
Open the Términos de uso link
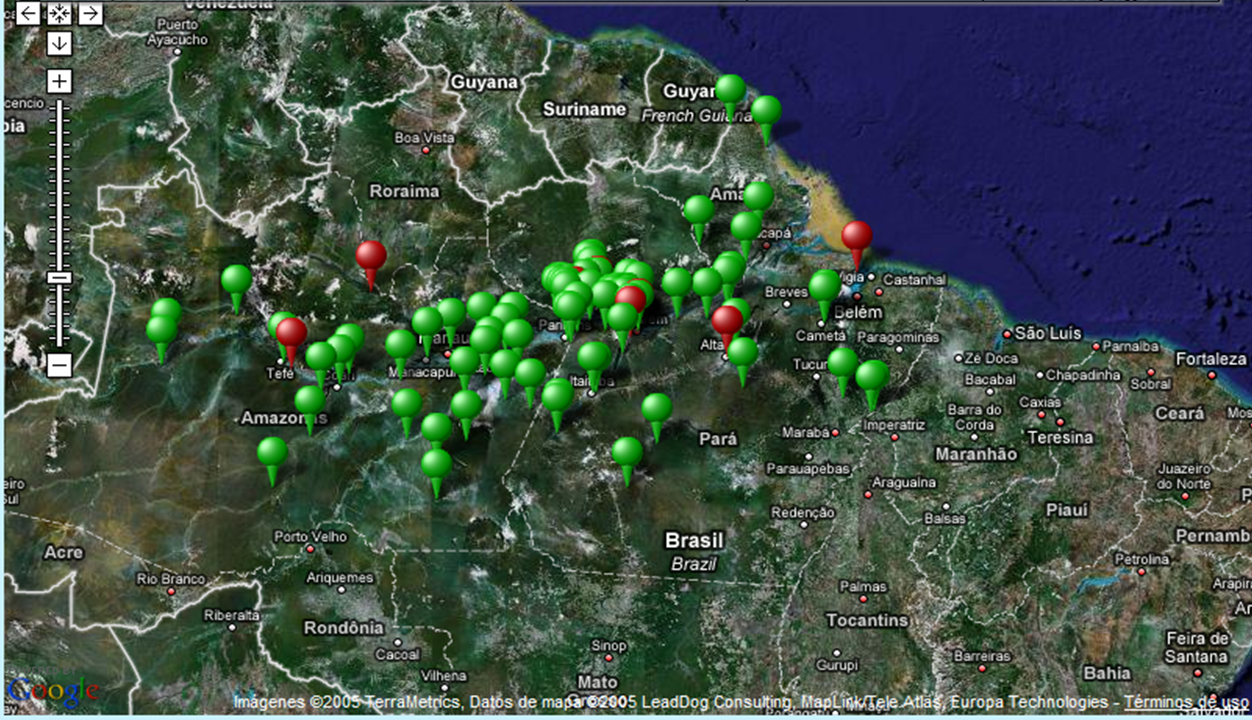[x=1186, y=702]
